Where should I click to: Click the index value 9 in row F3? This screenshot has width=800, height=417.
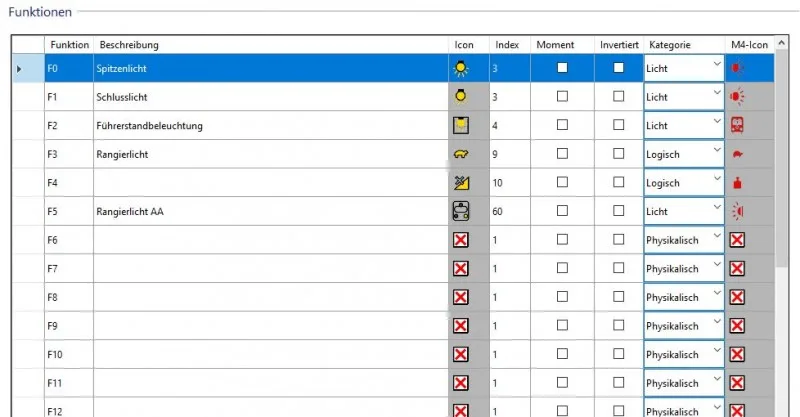click(x=495, y=154)
